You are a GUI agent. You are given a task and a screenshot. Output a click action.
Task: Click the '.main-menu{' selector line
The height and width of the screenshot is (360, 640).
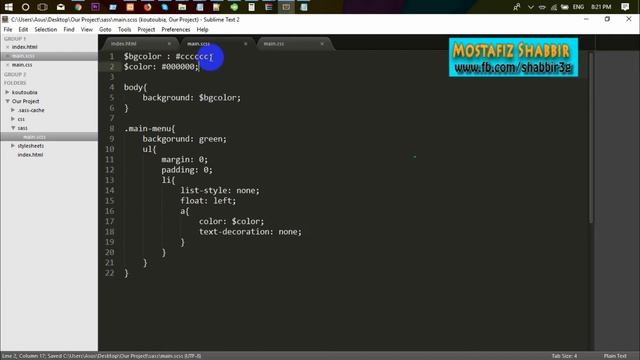click(x=149, y=129)
